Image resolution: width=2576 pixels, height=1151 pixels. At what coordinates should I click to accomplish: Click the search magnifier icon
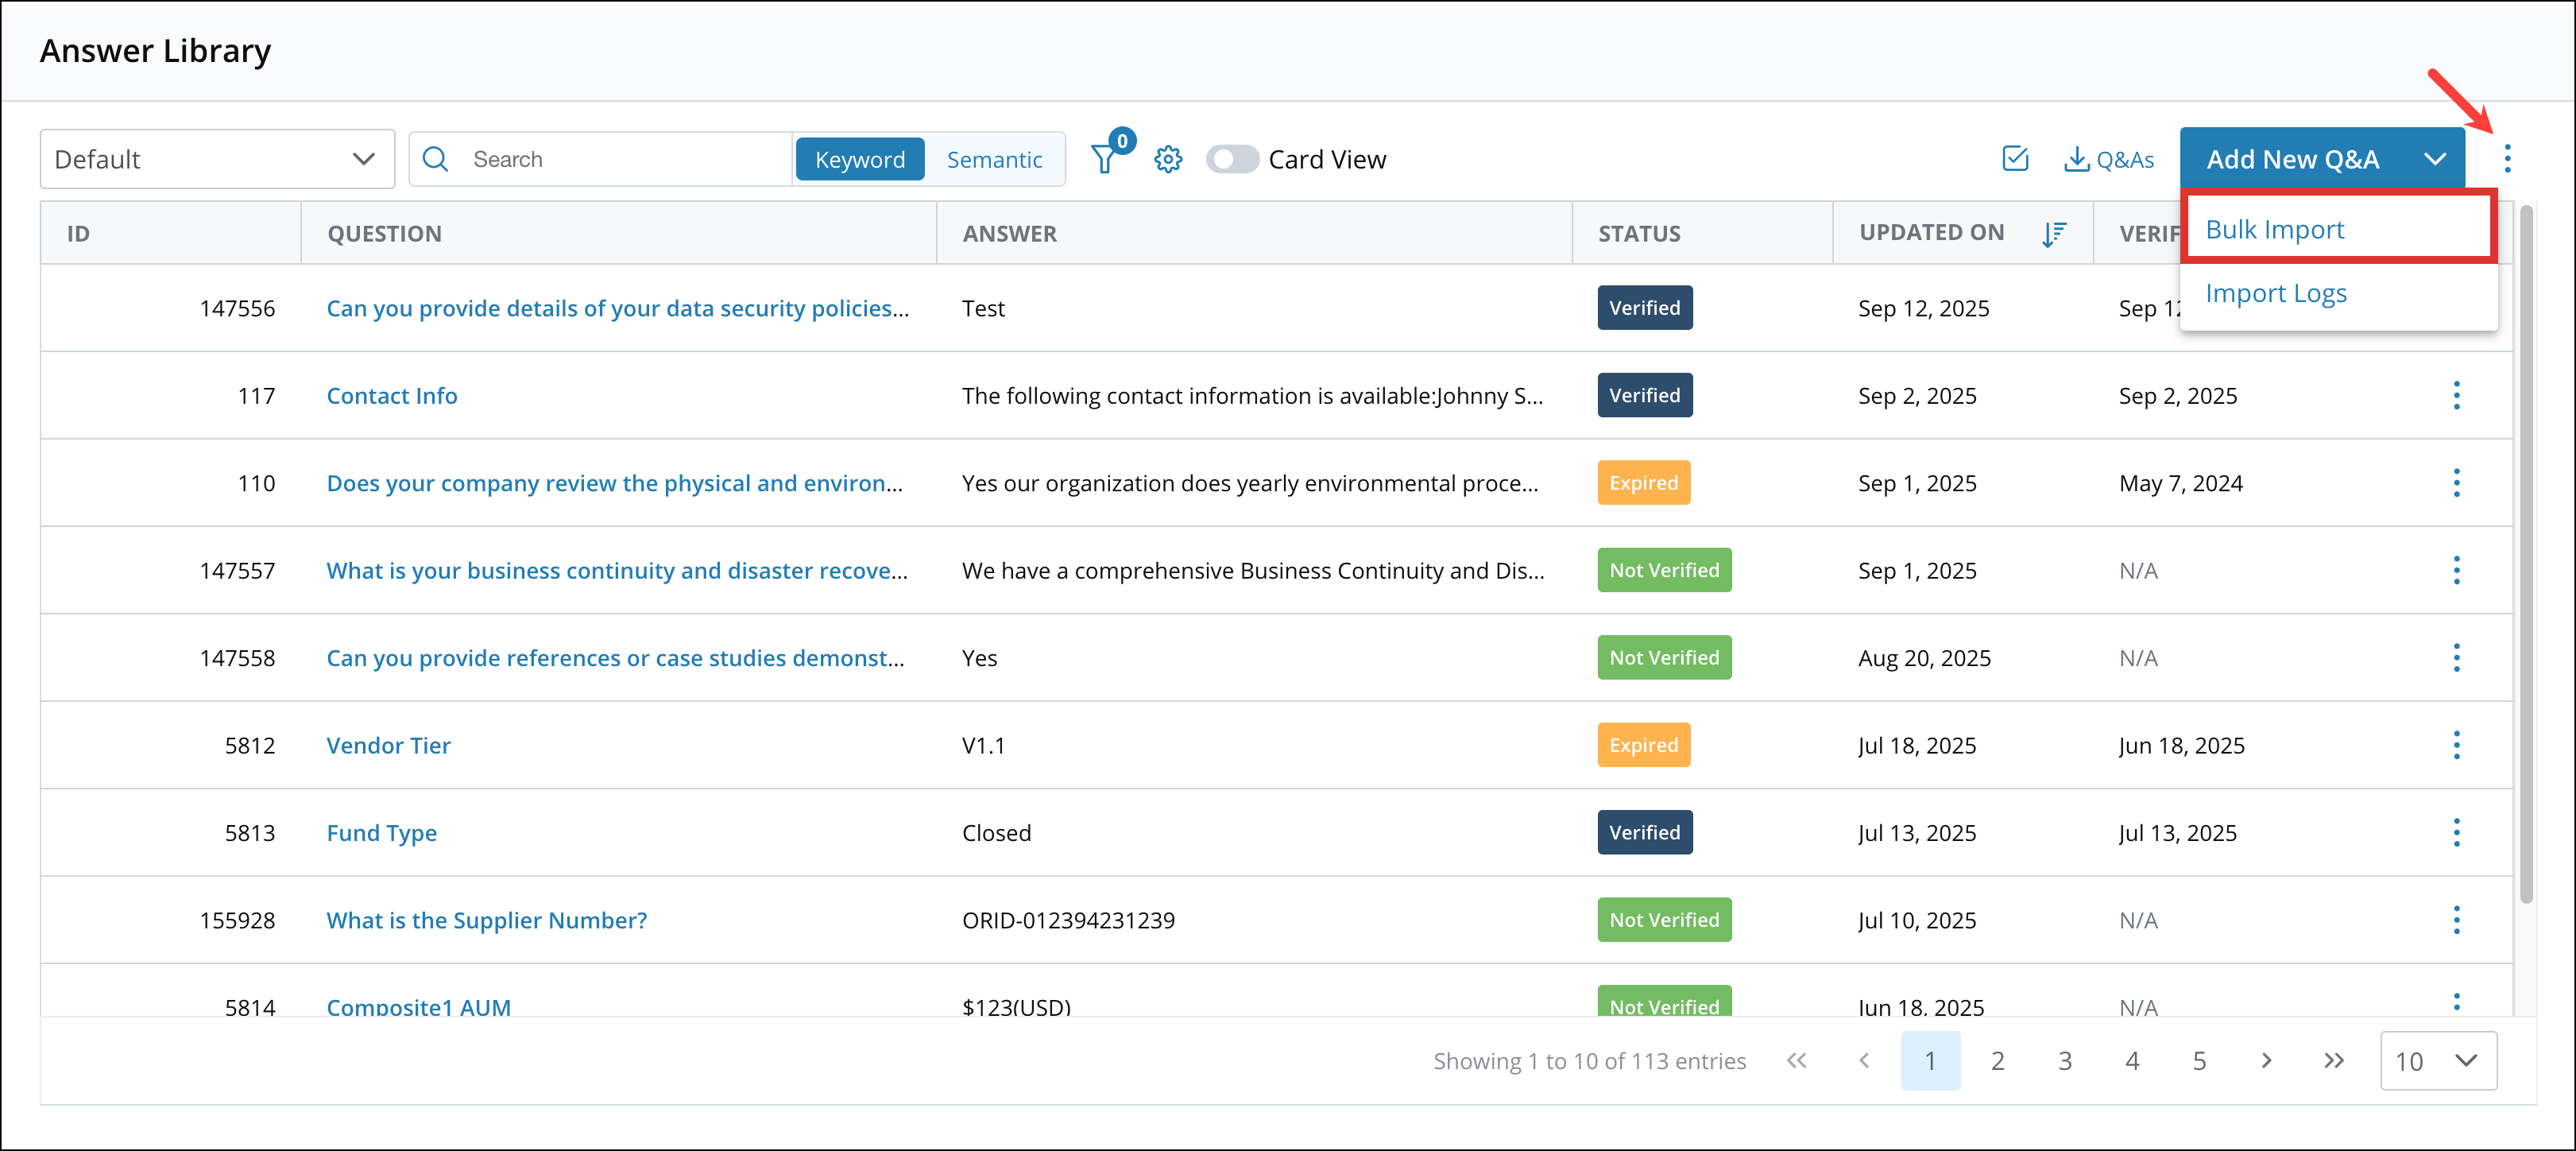[x=436, y=158]
